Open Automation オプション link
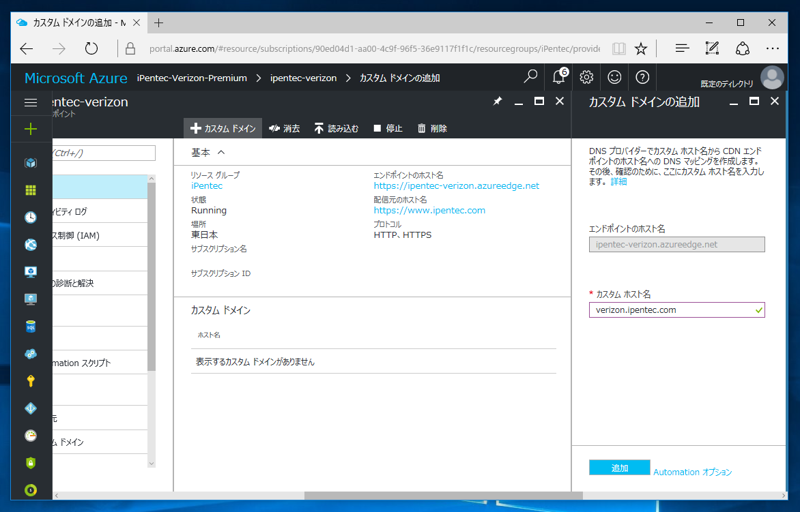 coord(692,472)
